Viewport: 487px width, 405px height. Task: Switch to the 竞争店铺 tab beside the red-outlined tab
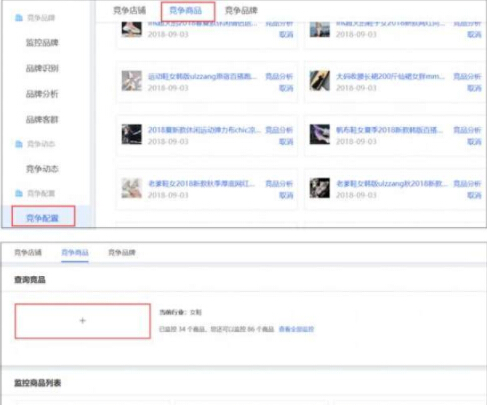tap(129, 11)
